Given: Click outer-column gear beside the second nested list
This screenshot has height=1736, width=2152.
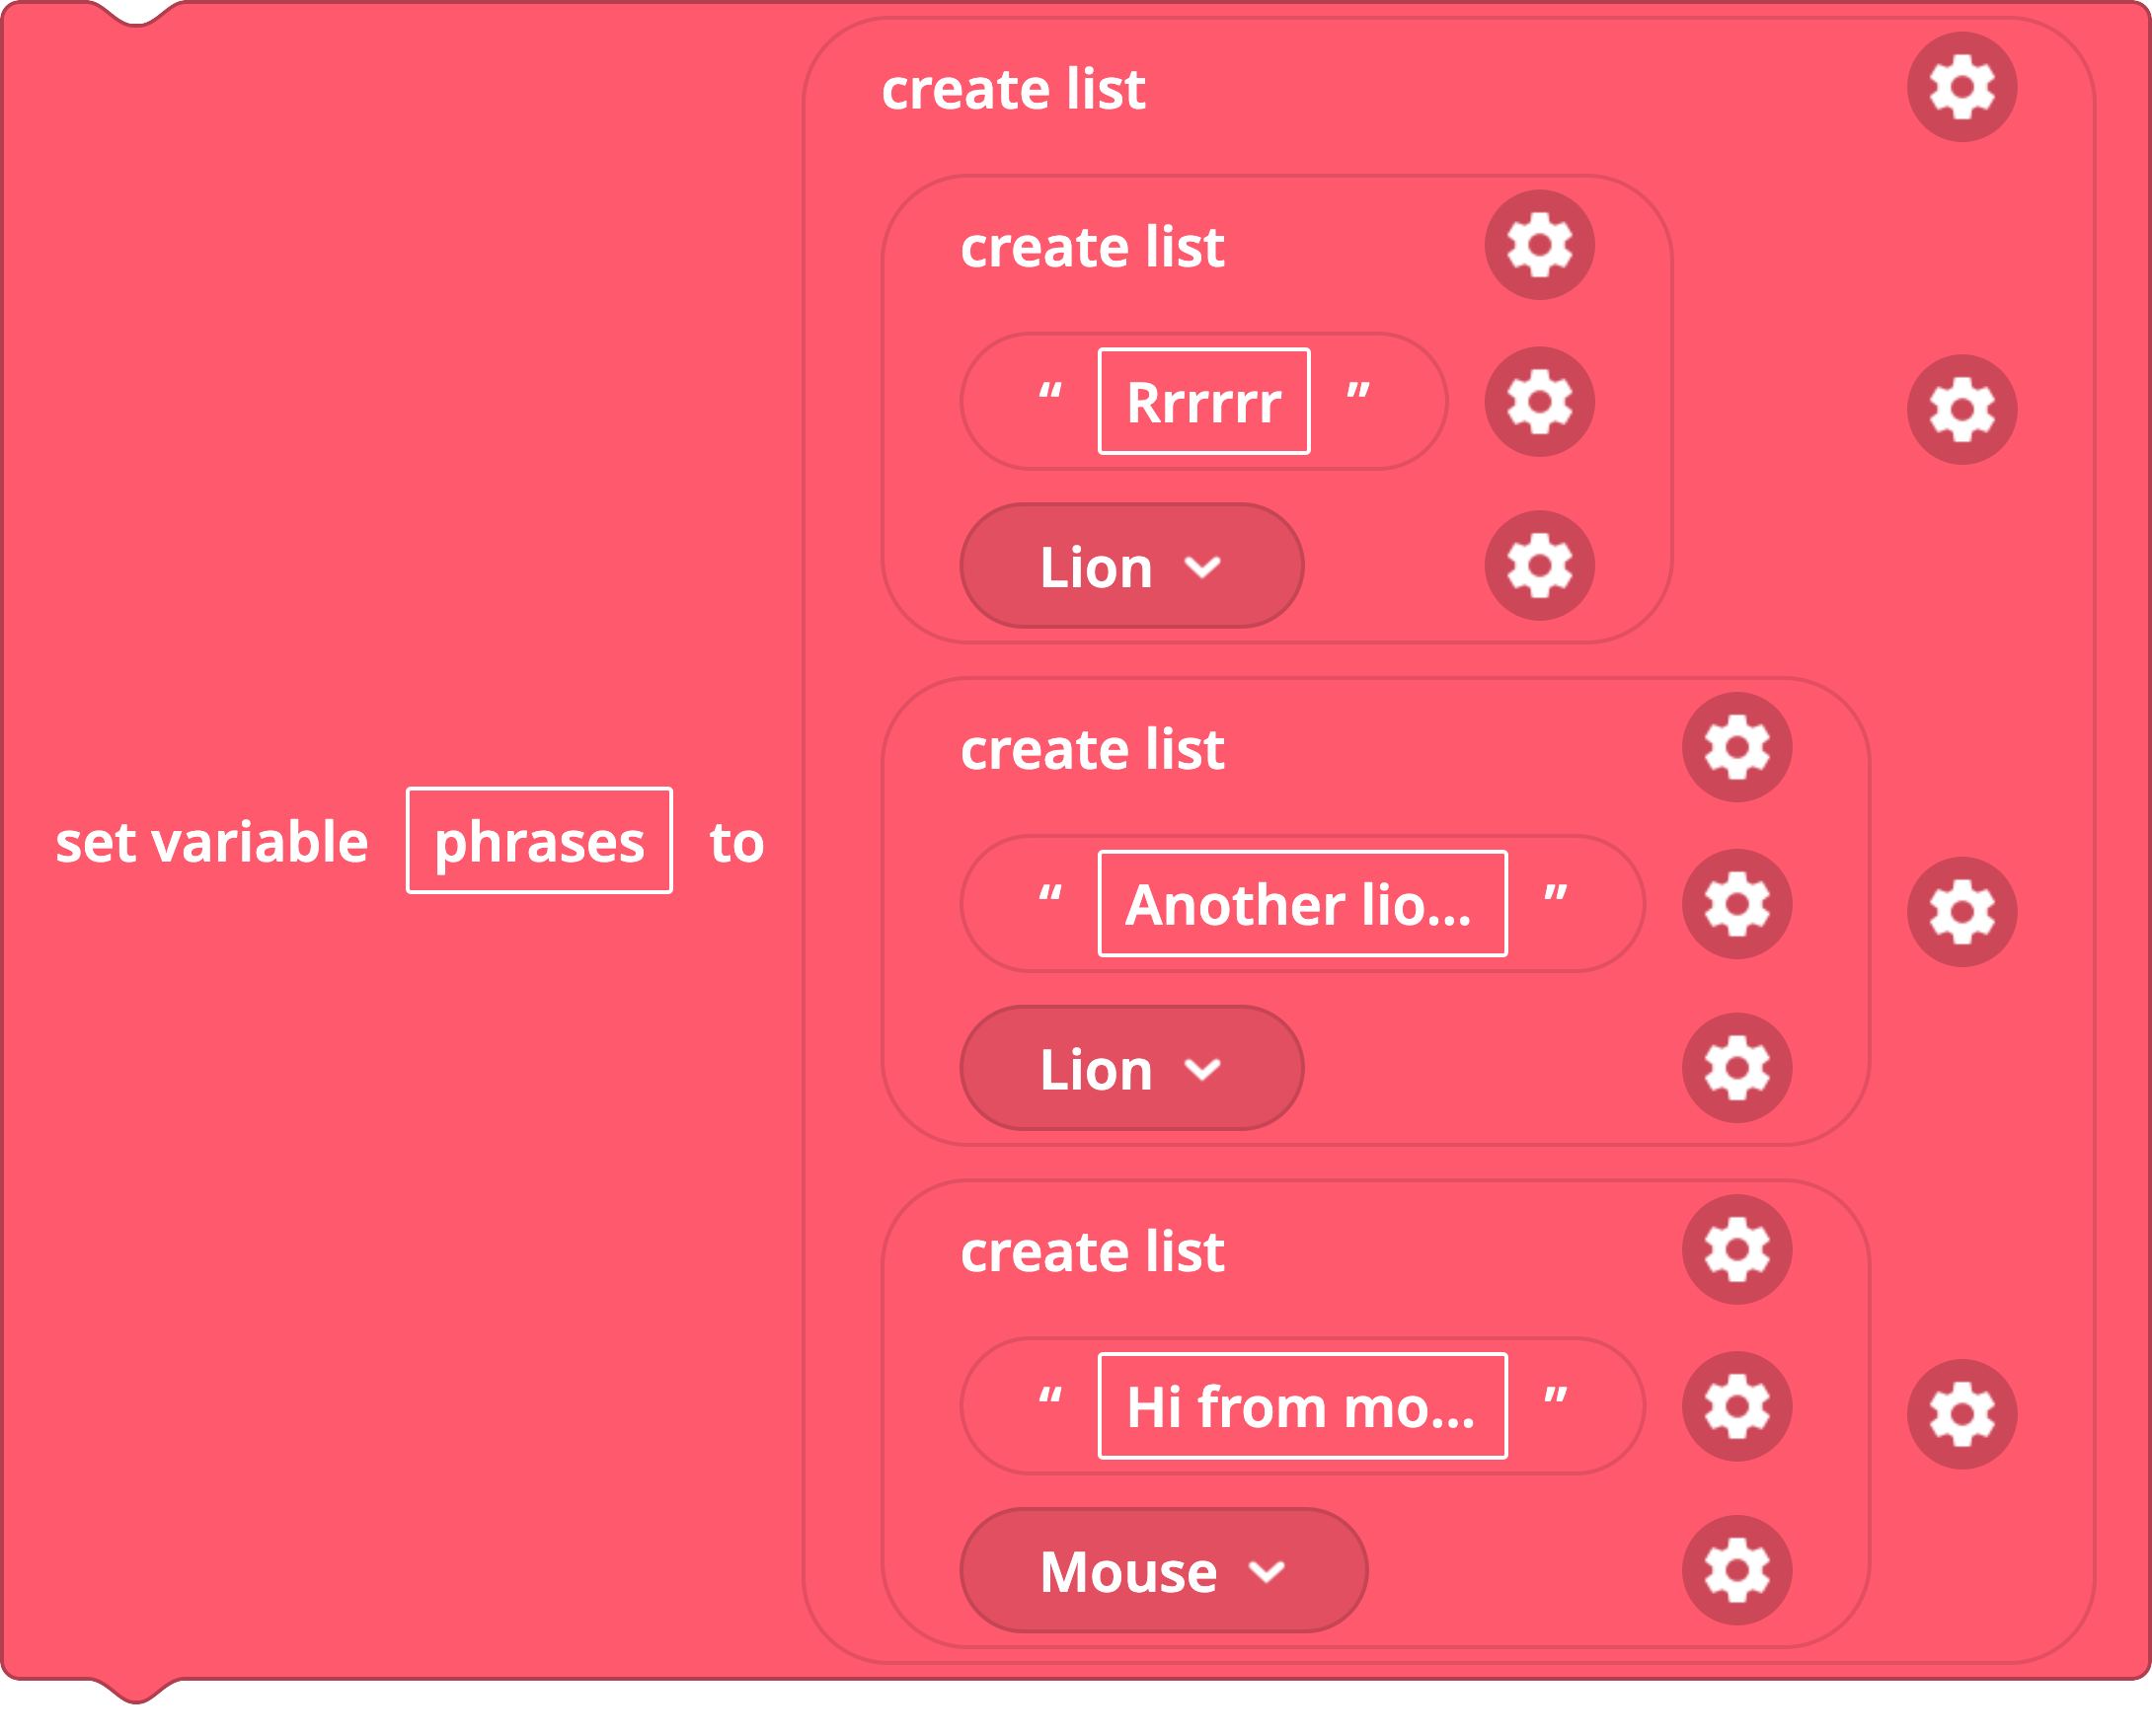Looking at the screenshot, I should 1962,912.
